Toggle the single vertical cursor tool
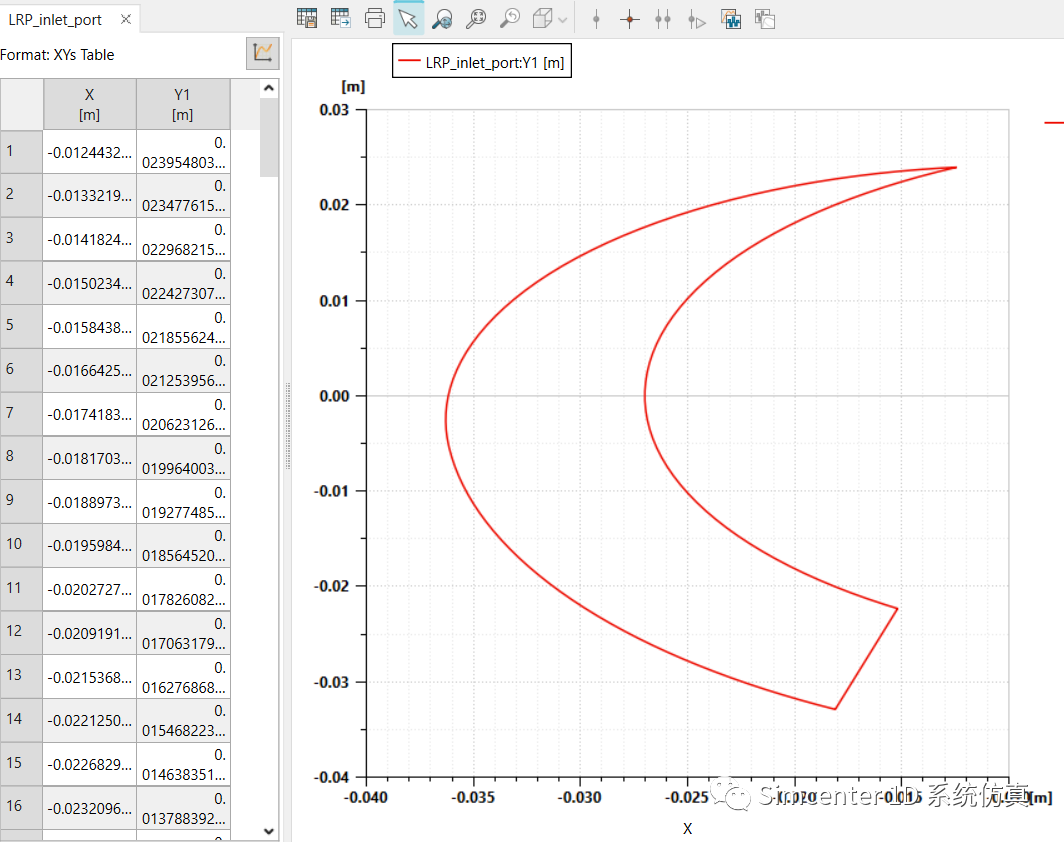1064x842 pixels. [x=596, y=19]
